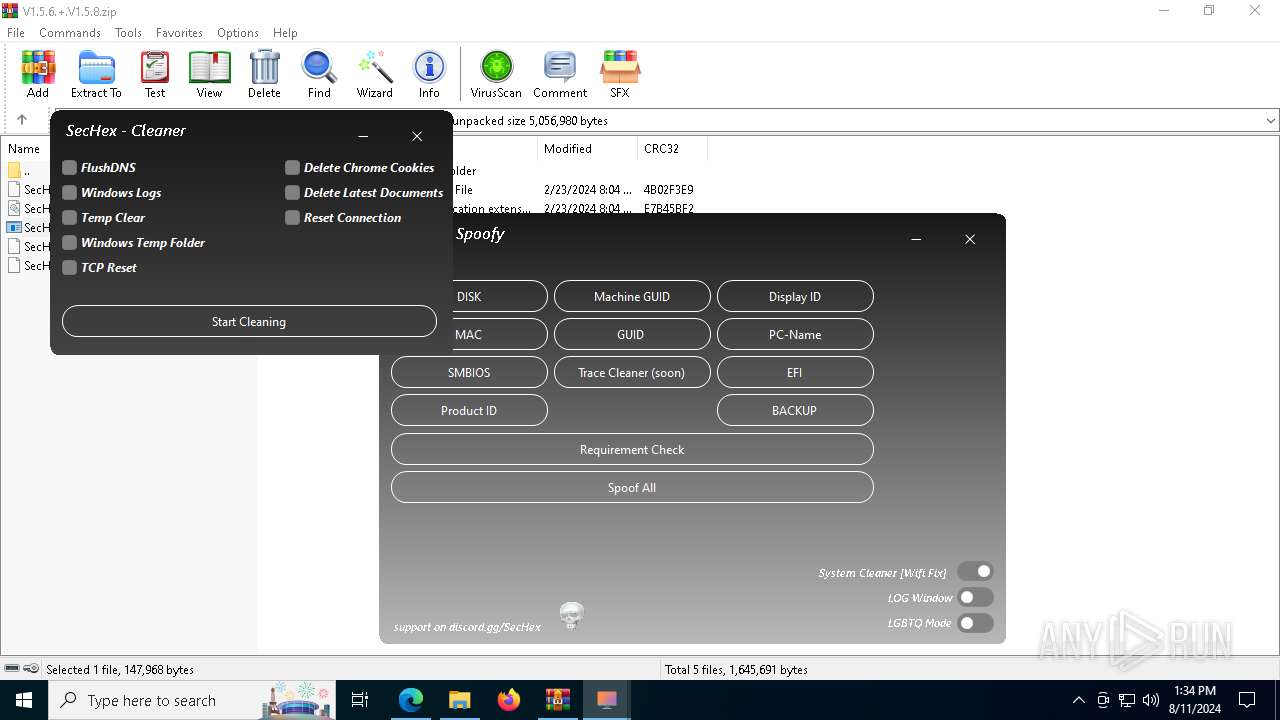Click the Display ID button

795,296
